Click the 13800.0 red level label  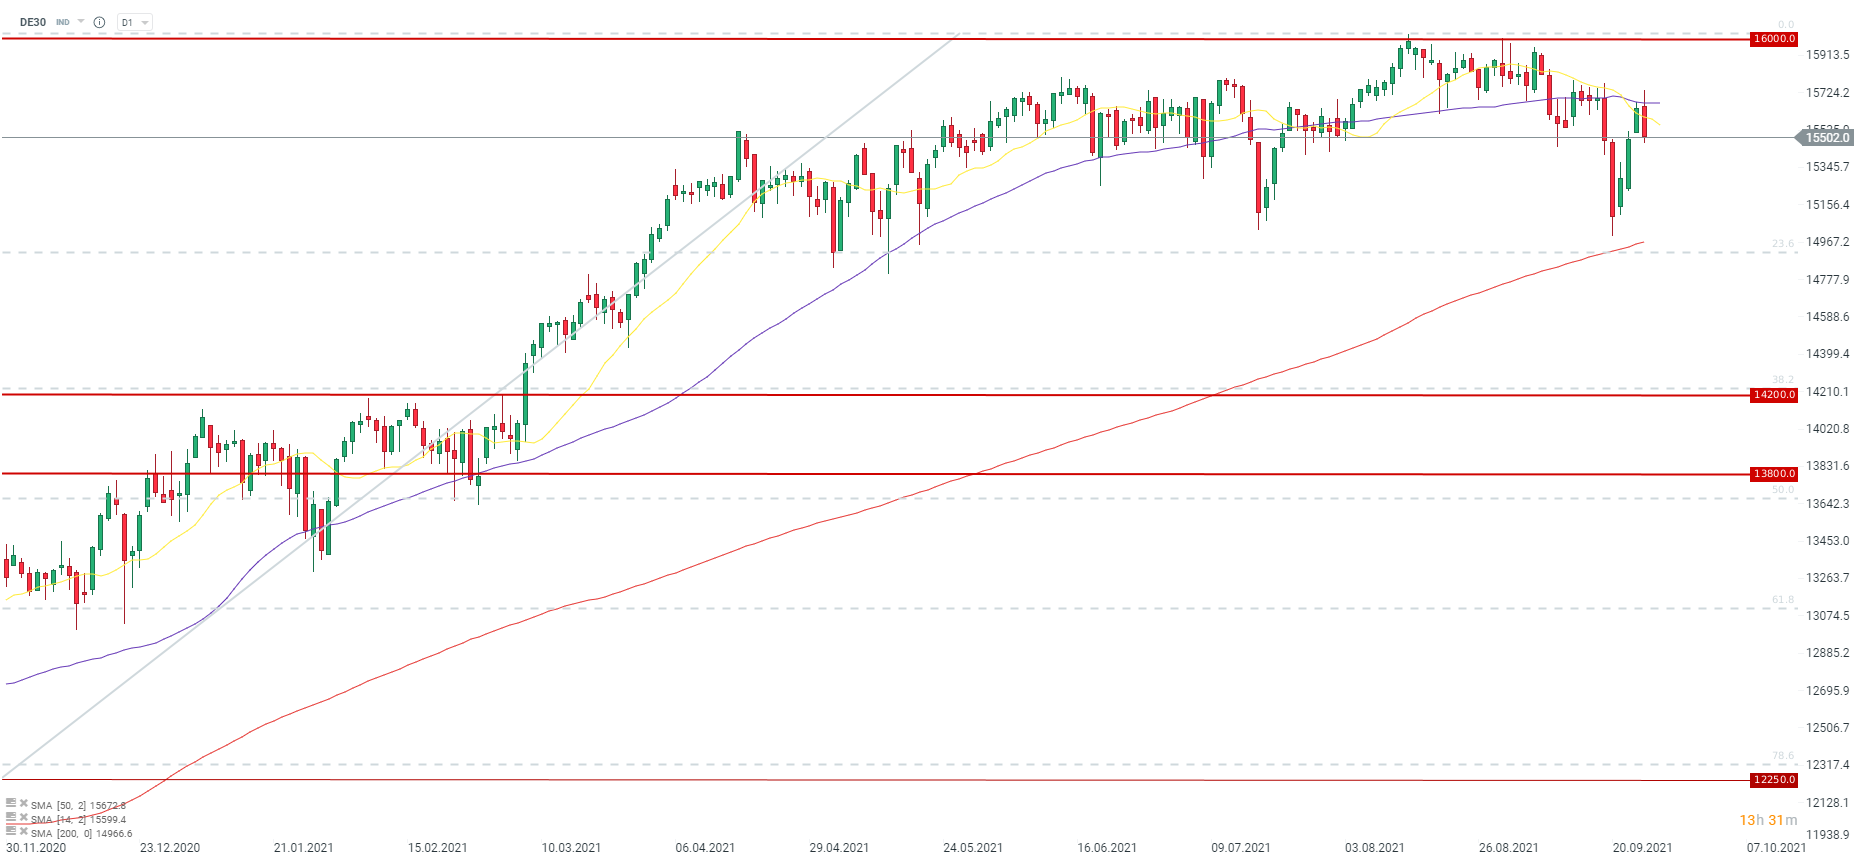tap(1774, 474)
